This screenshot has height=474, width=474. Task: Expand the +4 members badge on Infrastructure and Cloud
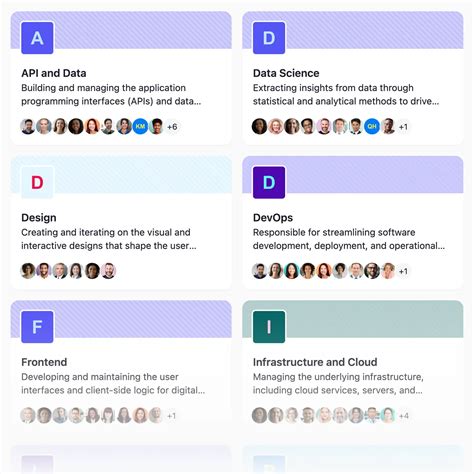tap(404, 416)
